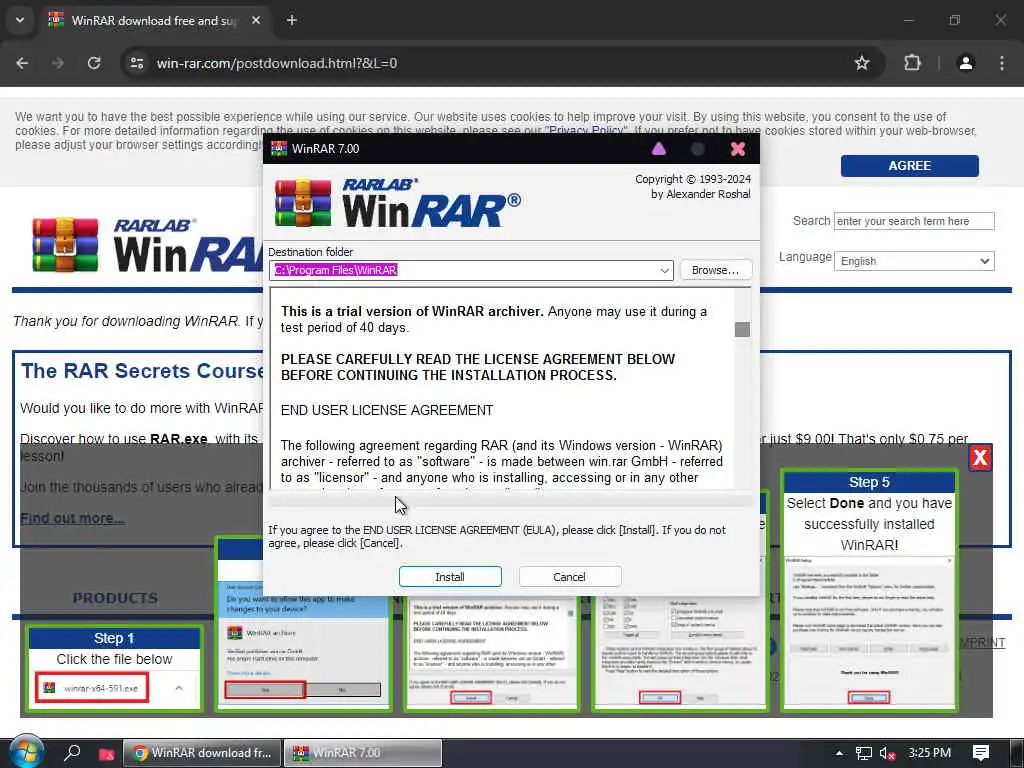The width and height of the screenshot is (1024, 768).
Task: Click the Step 5 installation thumbnail
Action: point(869,590)
